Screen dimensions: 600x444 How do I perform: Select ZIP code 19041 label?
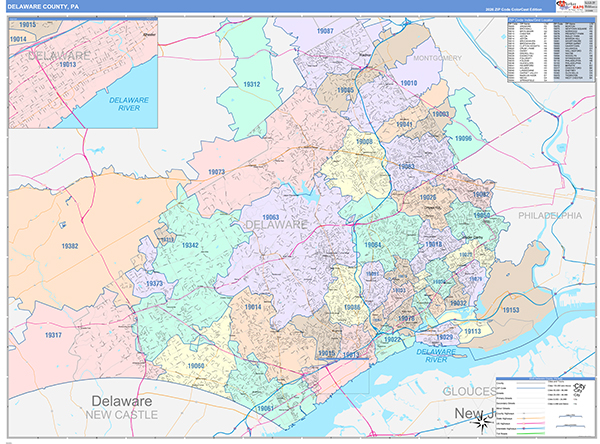point(404,124)
